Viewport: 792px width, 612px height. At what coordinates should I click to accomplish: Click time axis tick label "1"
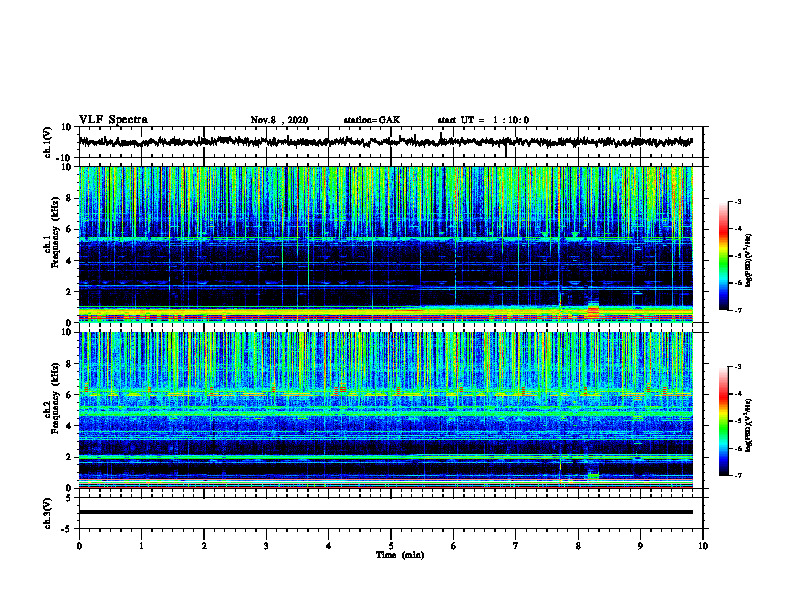tap(141, 546)
